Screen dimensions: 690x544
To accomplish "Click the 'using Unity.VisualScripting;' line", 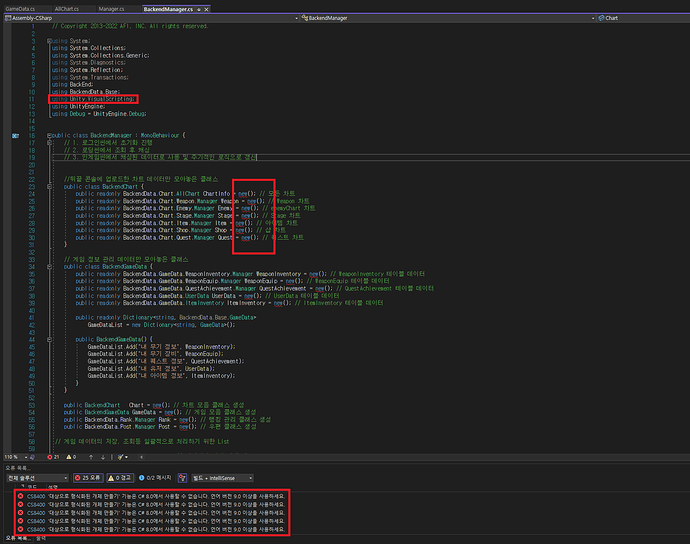I will pos(93,99).
